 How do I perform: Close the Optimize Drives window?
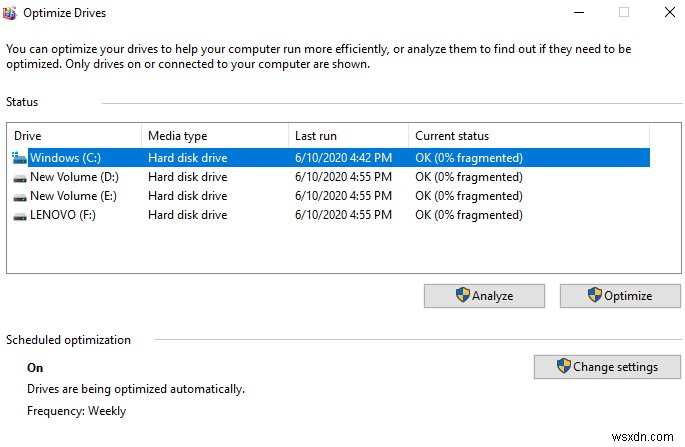click(x=670, y=12)
